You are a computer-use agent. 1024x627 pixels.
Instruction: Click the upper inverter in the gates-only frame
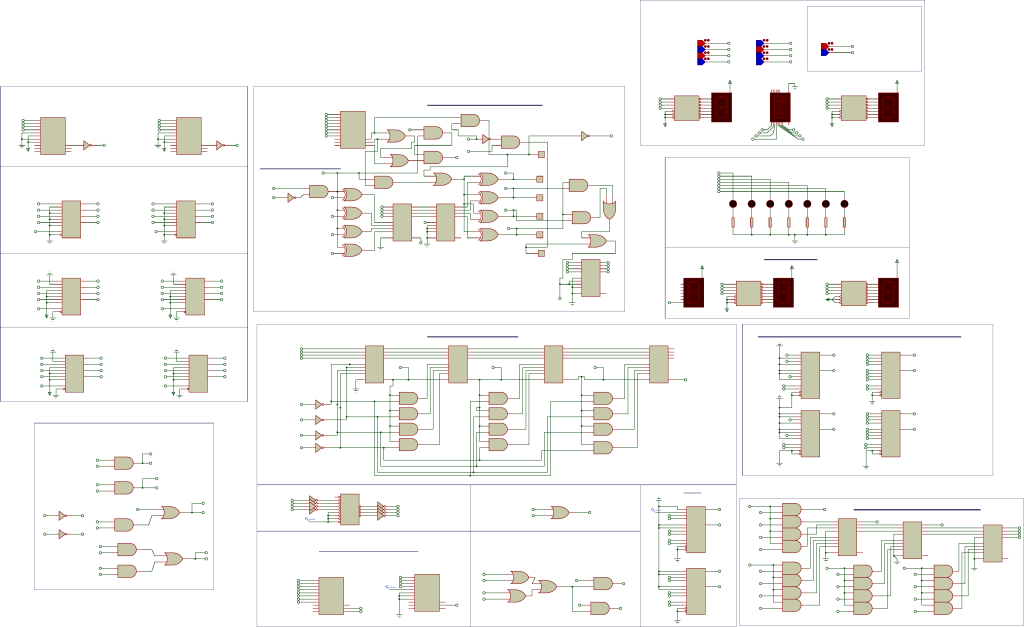(x=62, y=516)
